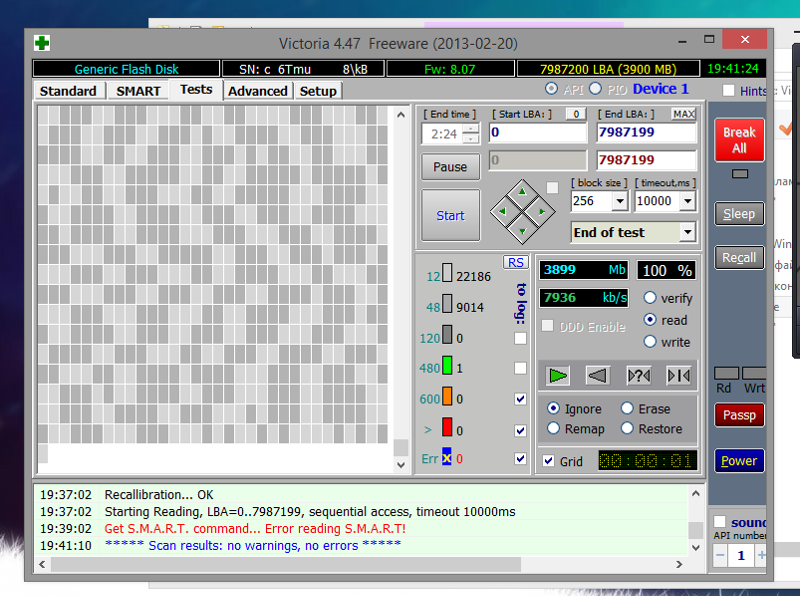800x596 pixels.
Task: Open the block size dropdown
Action: pyautogui.click(x=619, y=201)
